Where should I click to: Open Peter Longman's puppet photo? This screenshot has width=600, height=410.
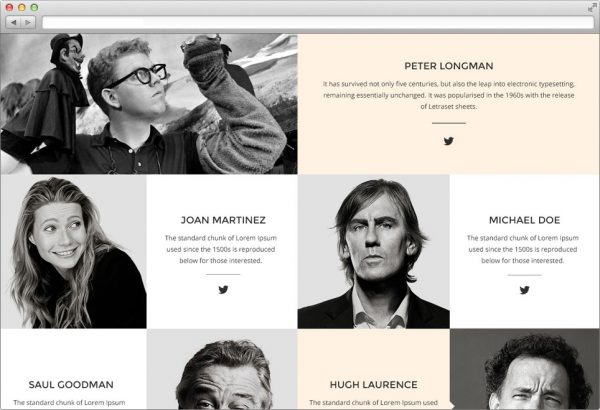(149, 104)
